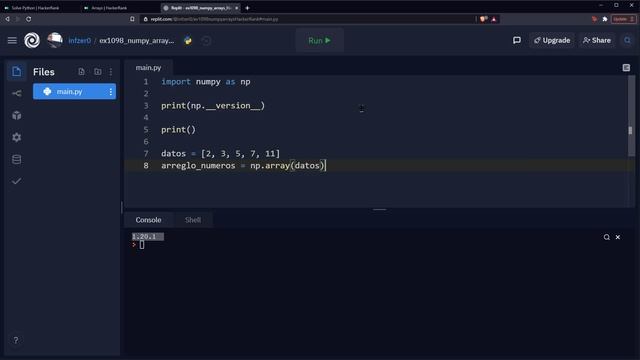Click code line 8 arreglo_numeros text
Image resolution: width=640 pixels, height=360 pixels.
(x=198, y=166)
